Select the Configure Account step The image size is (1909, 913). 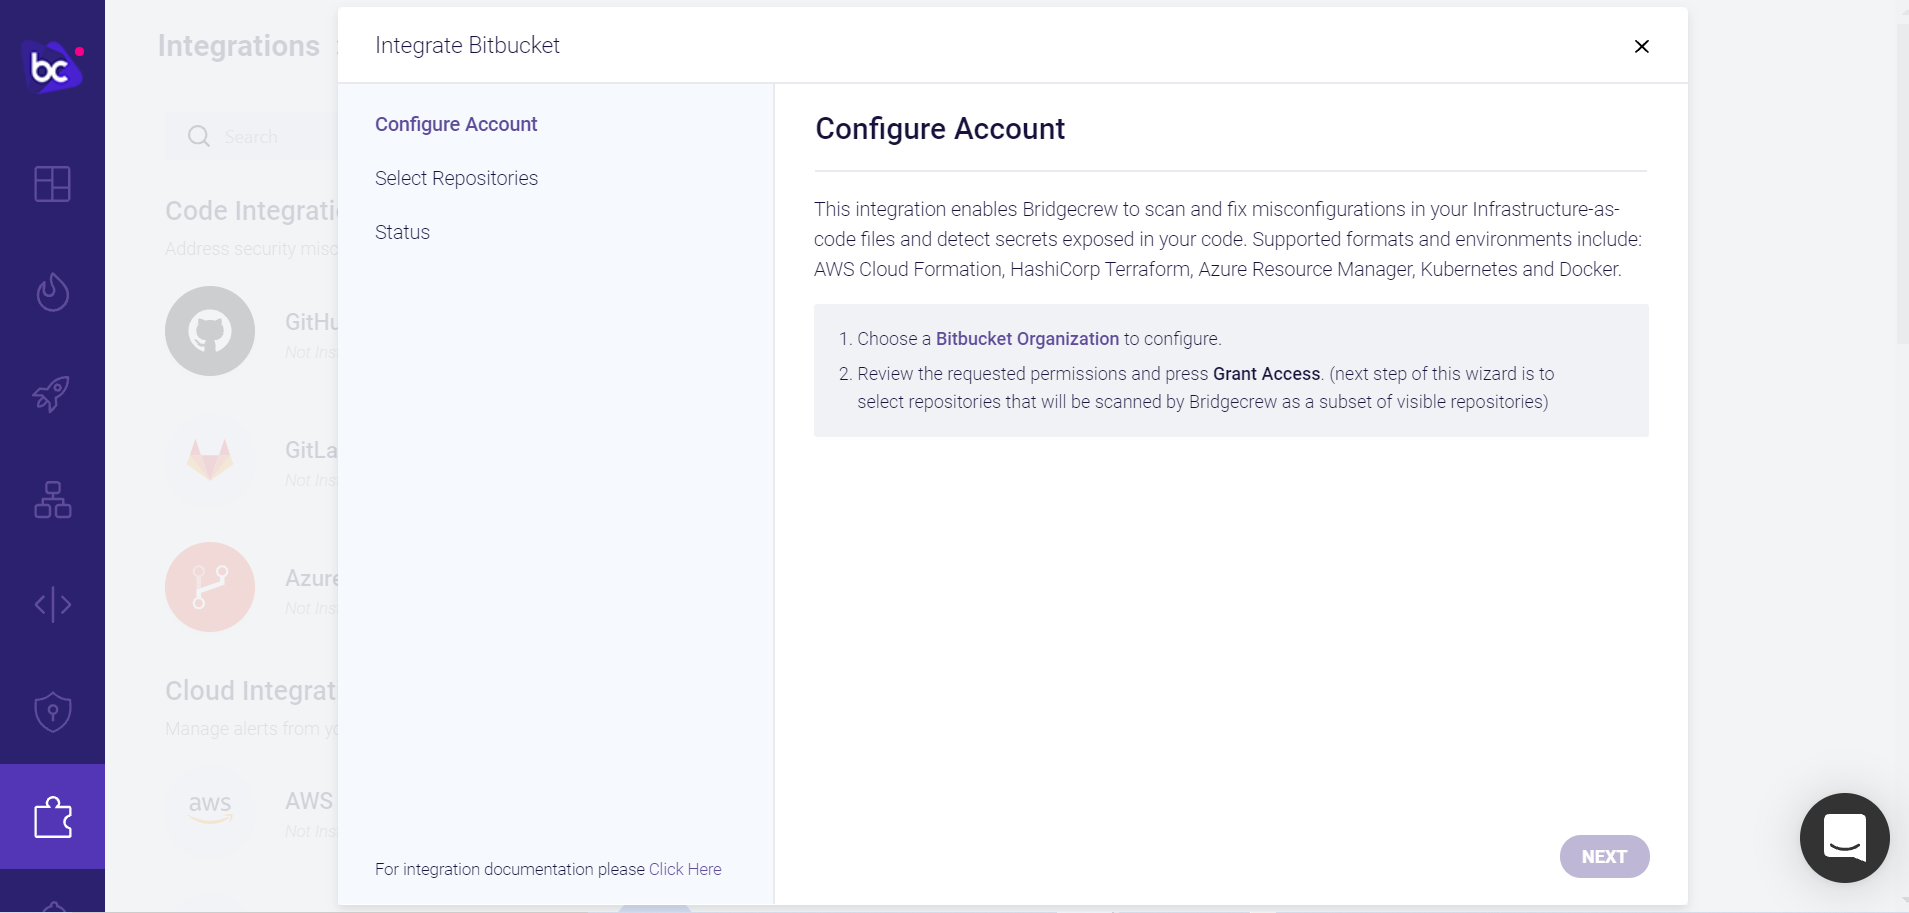tap(456, 124)
